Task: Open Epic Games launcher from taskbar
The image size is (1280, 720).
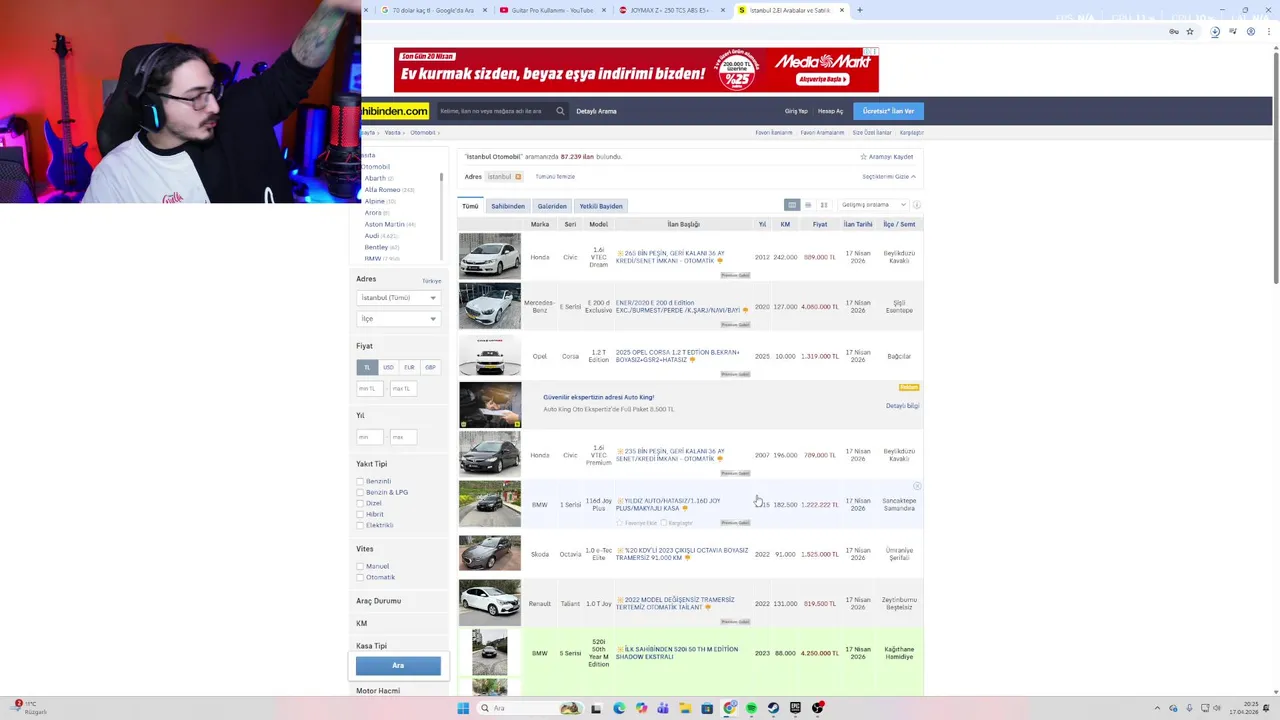Action: point(795,708)
